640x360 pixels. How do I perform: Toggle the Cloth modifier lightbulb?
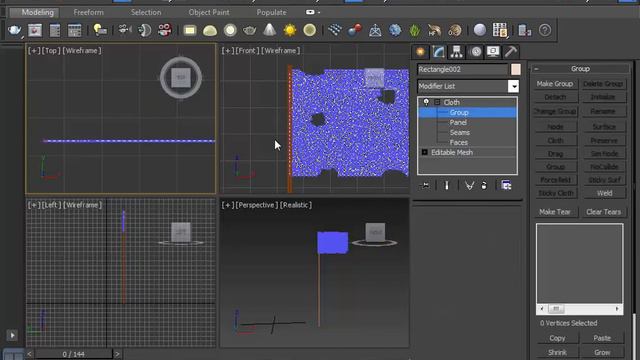(x=426, y=102)
